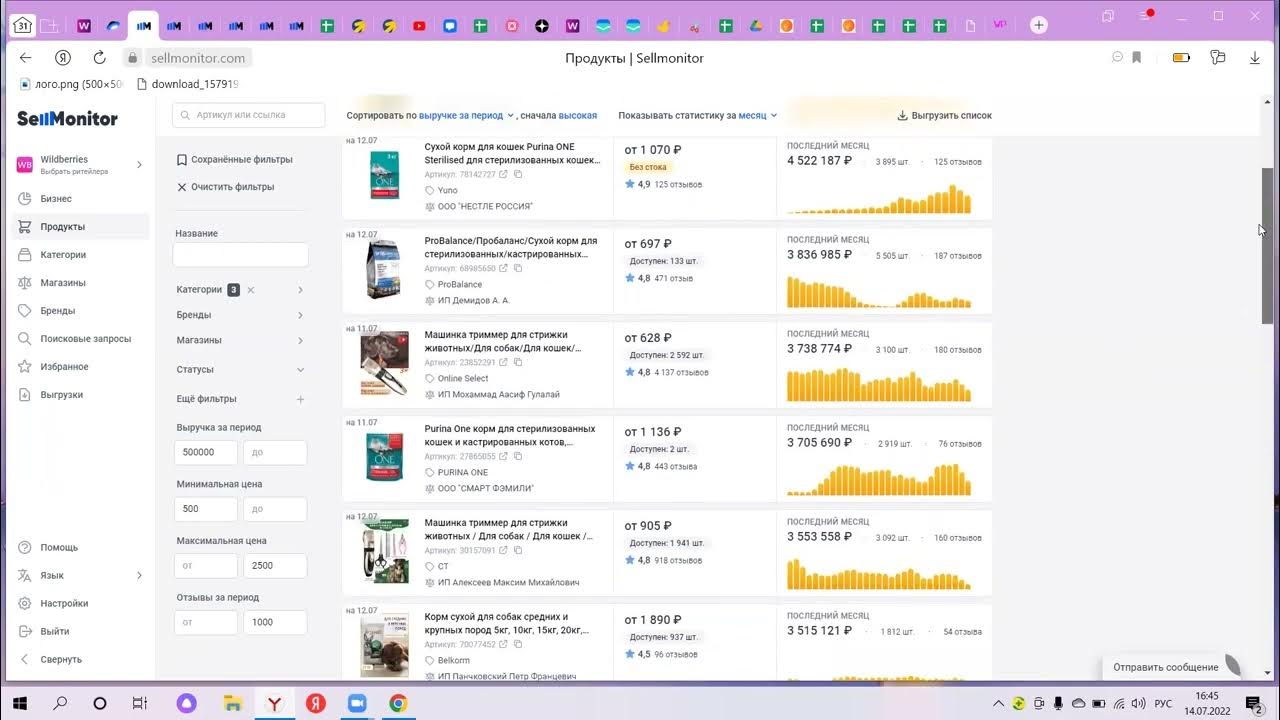Click the Name filter input field

point(241,255)
